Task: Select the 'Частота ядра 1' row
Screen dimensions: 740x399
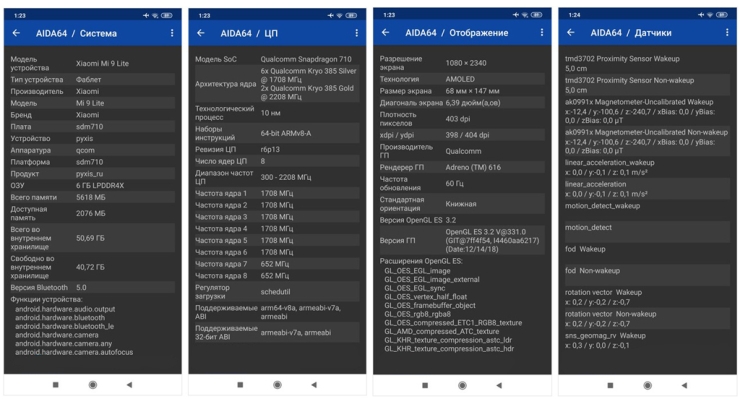Action: click(x=277, y=194)
